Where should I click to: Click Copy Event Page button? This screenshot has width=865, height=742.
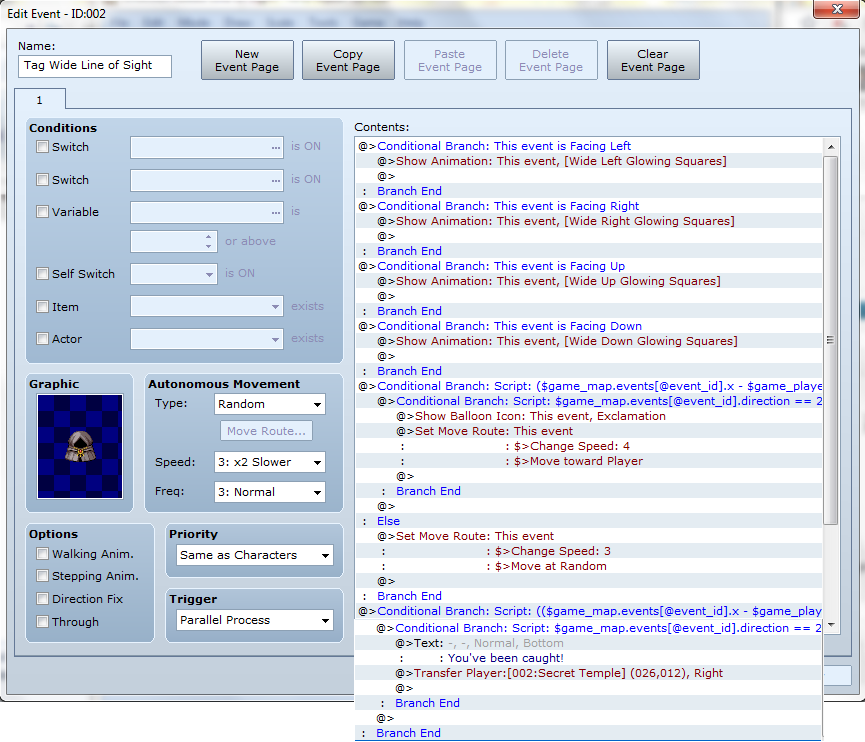click(x=348, y=60)
